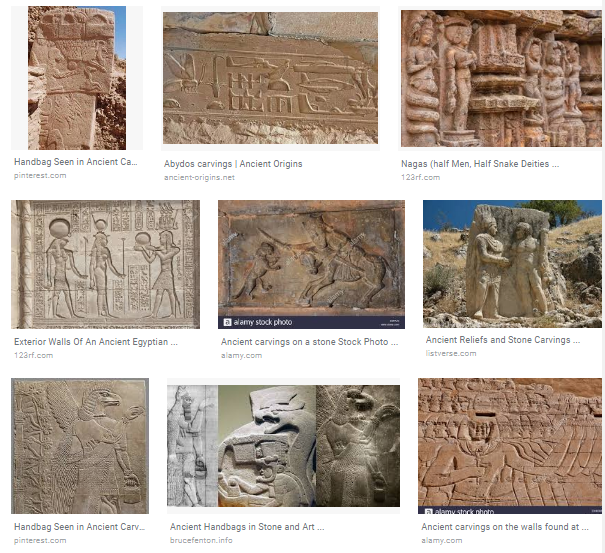Click 'Ancient carvings on the walls found at' title

click(505, 527)
